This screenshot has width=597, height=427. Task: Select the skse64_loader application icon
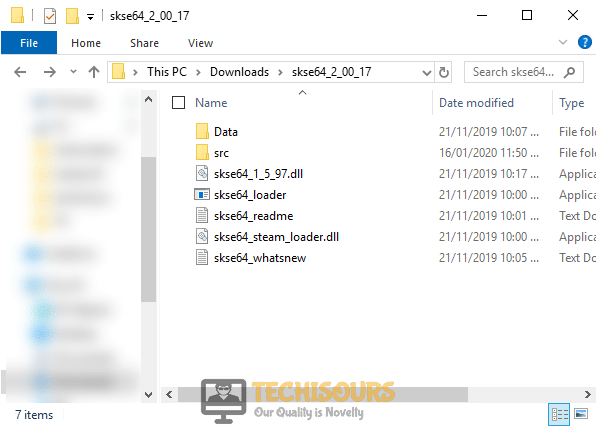[x=202, y=195]
